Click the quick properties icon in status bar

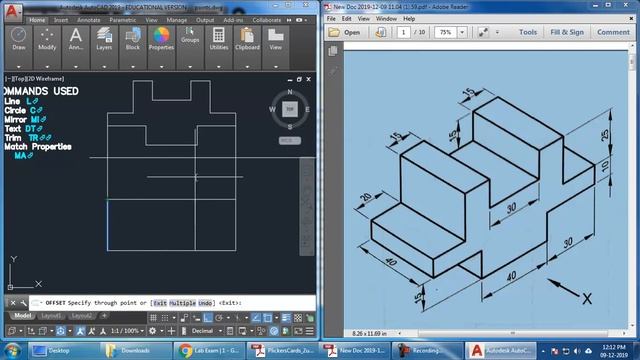pyautogui.click(x=230, y=331)
